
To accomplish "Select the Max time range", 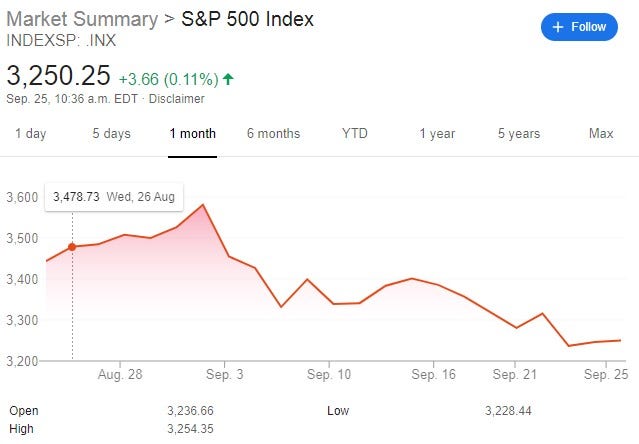I will 601,134.
